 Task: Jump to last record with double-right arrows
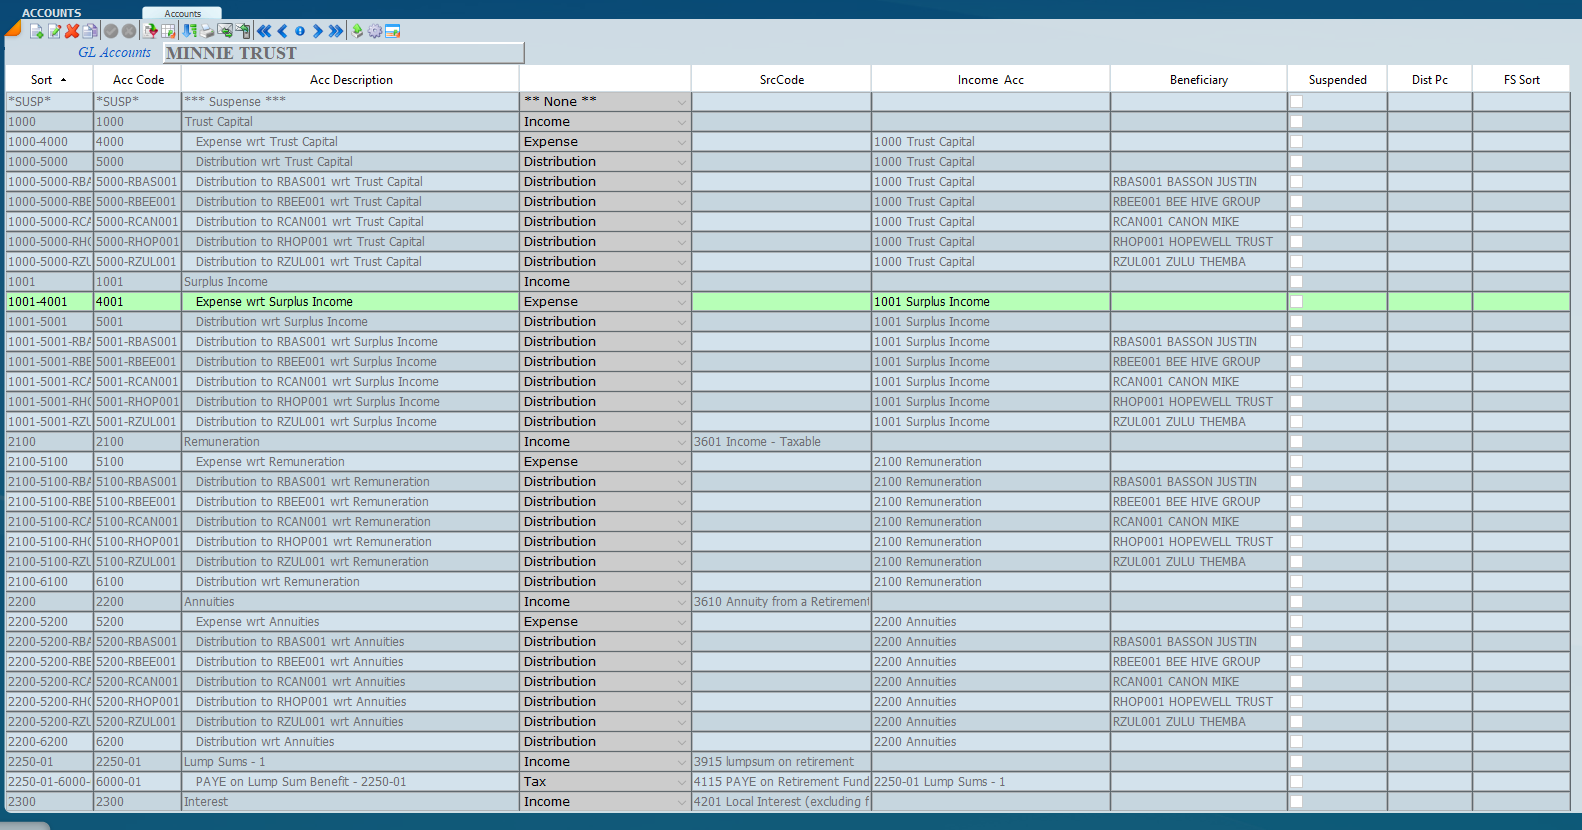pyautogui.click(x=336, y=31)
